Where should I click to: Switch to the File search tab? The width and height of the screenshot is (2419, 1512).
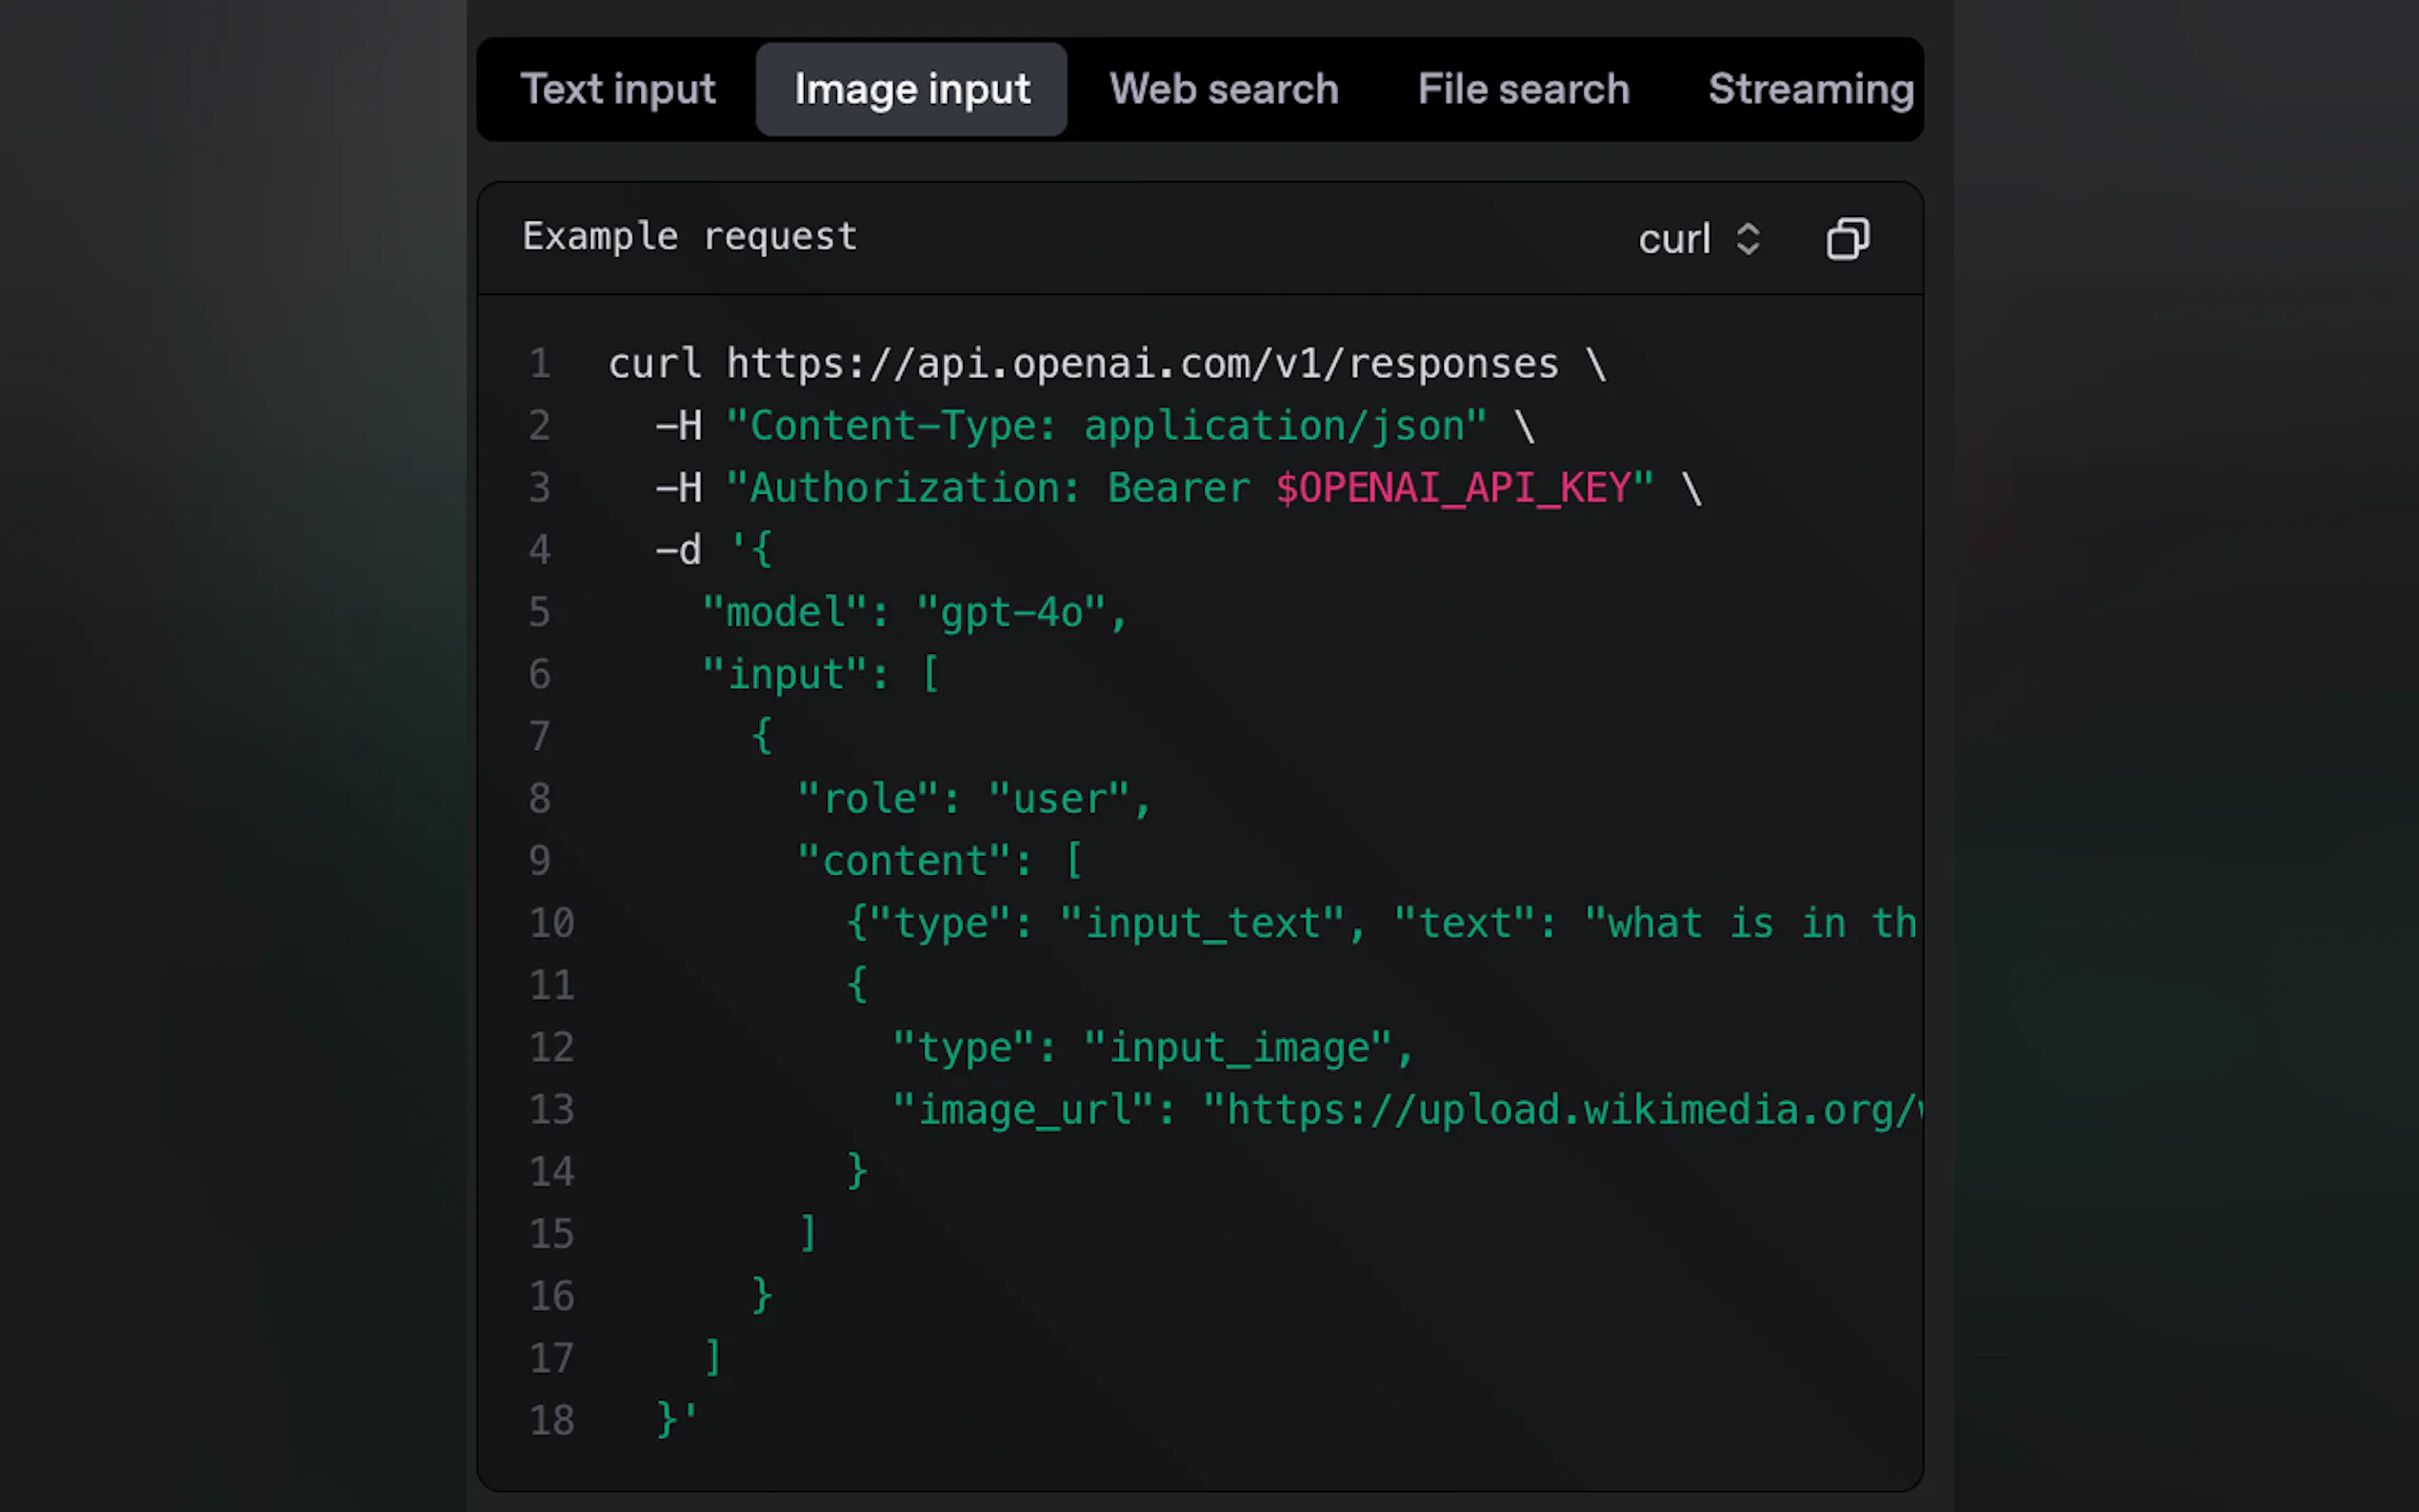pos(1523,89)
